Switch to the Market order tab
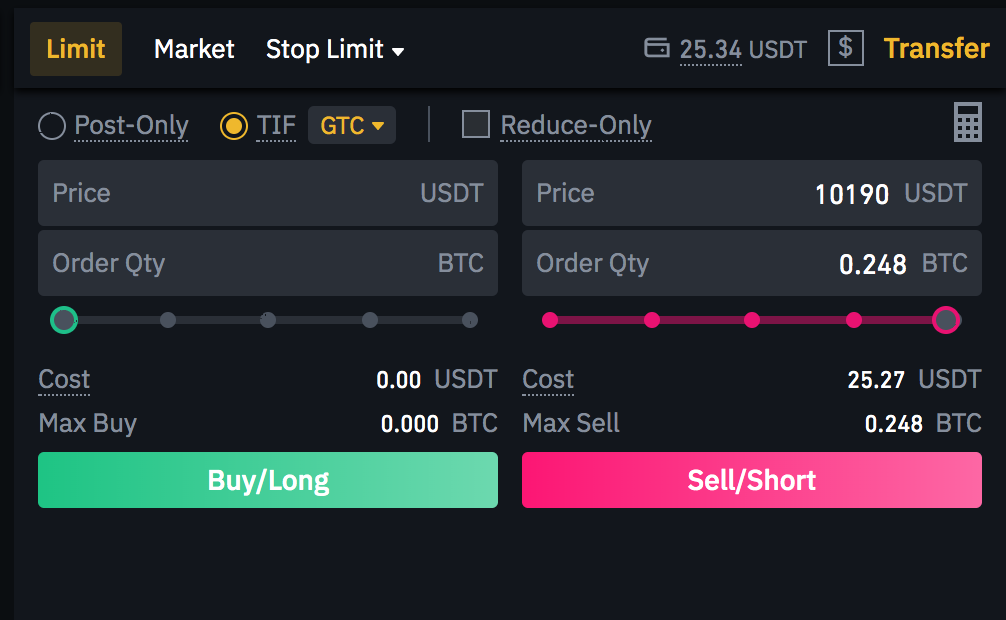Image resolution: width=1006 pixels, height=620 pixels. (x=193, y=48)
